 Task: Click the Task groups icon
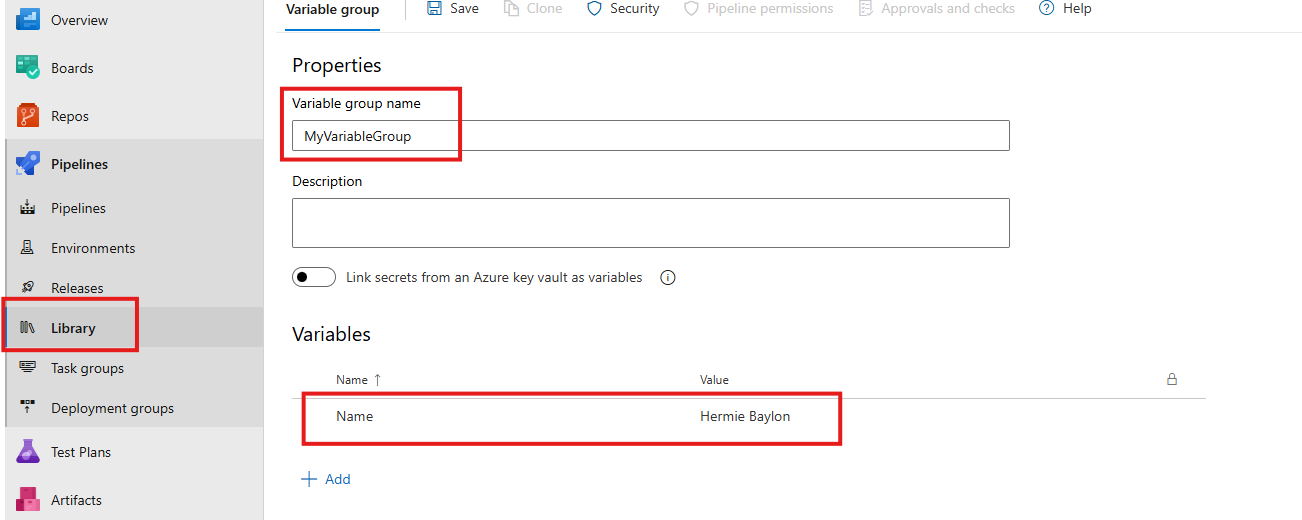point(28,368)
